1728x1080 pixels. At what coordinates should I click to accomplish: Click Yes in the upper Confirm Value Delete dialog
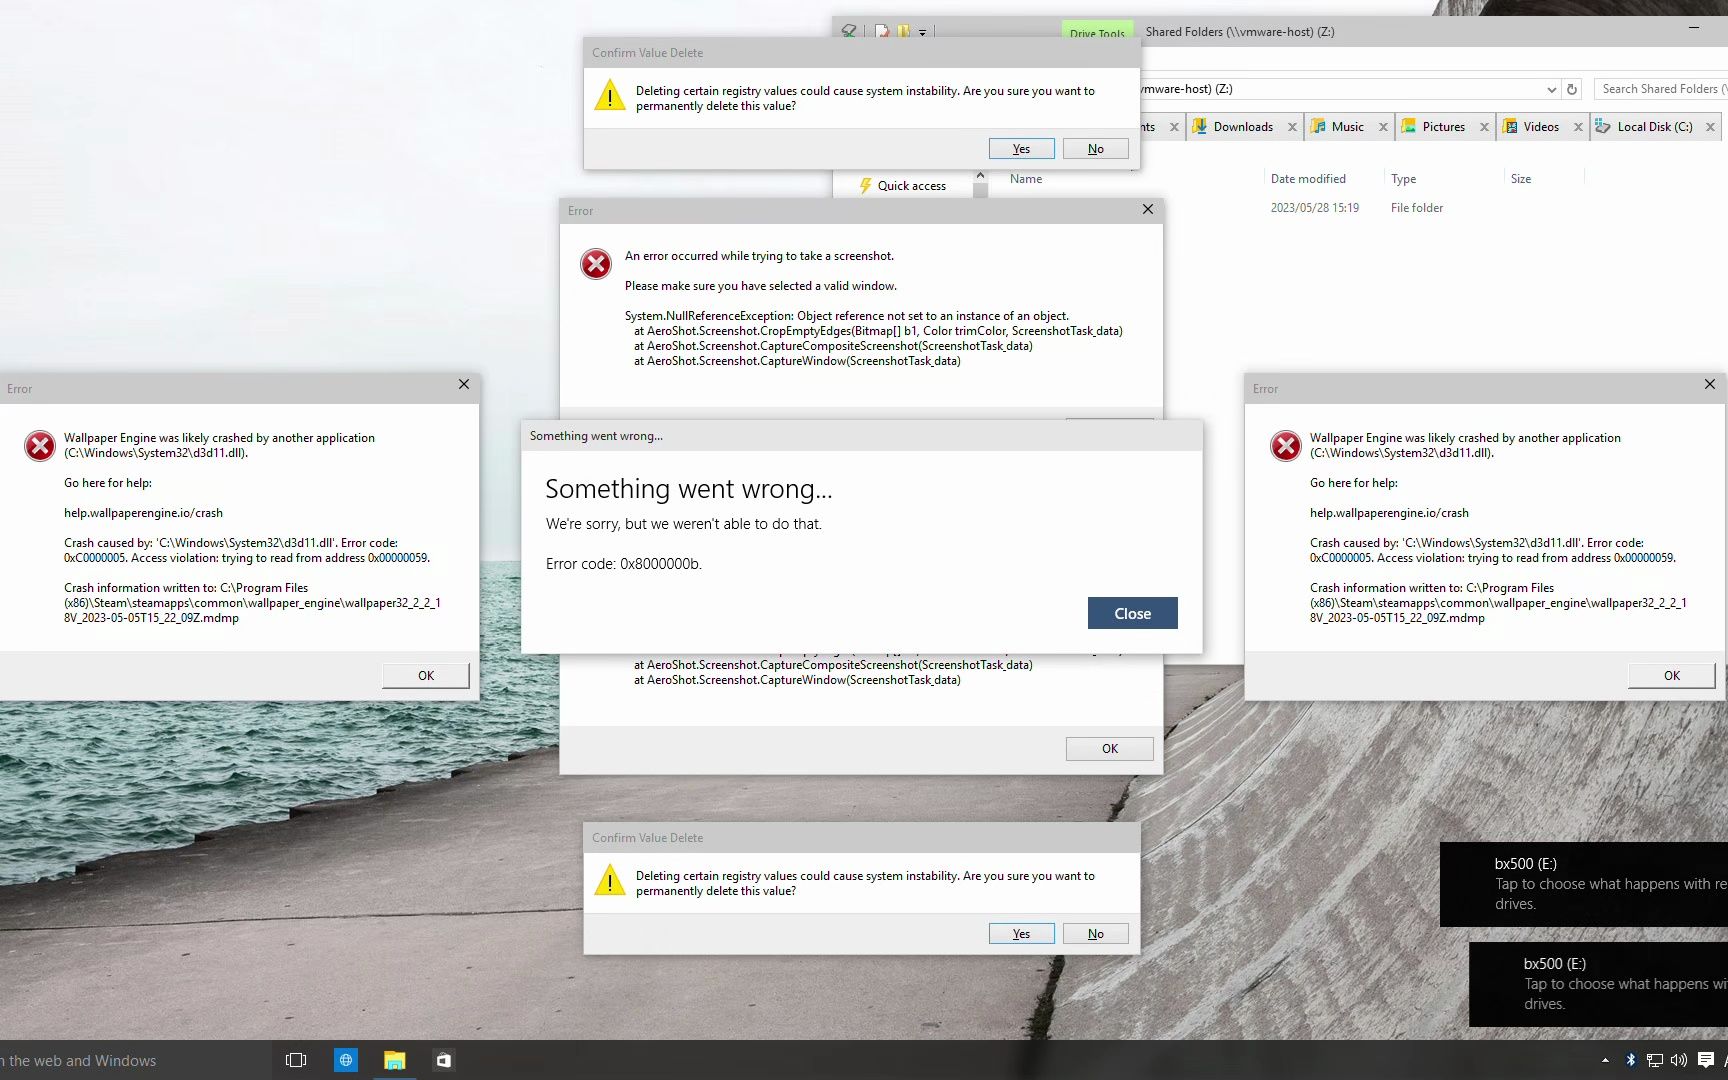click(x=1021, y=149)
